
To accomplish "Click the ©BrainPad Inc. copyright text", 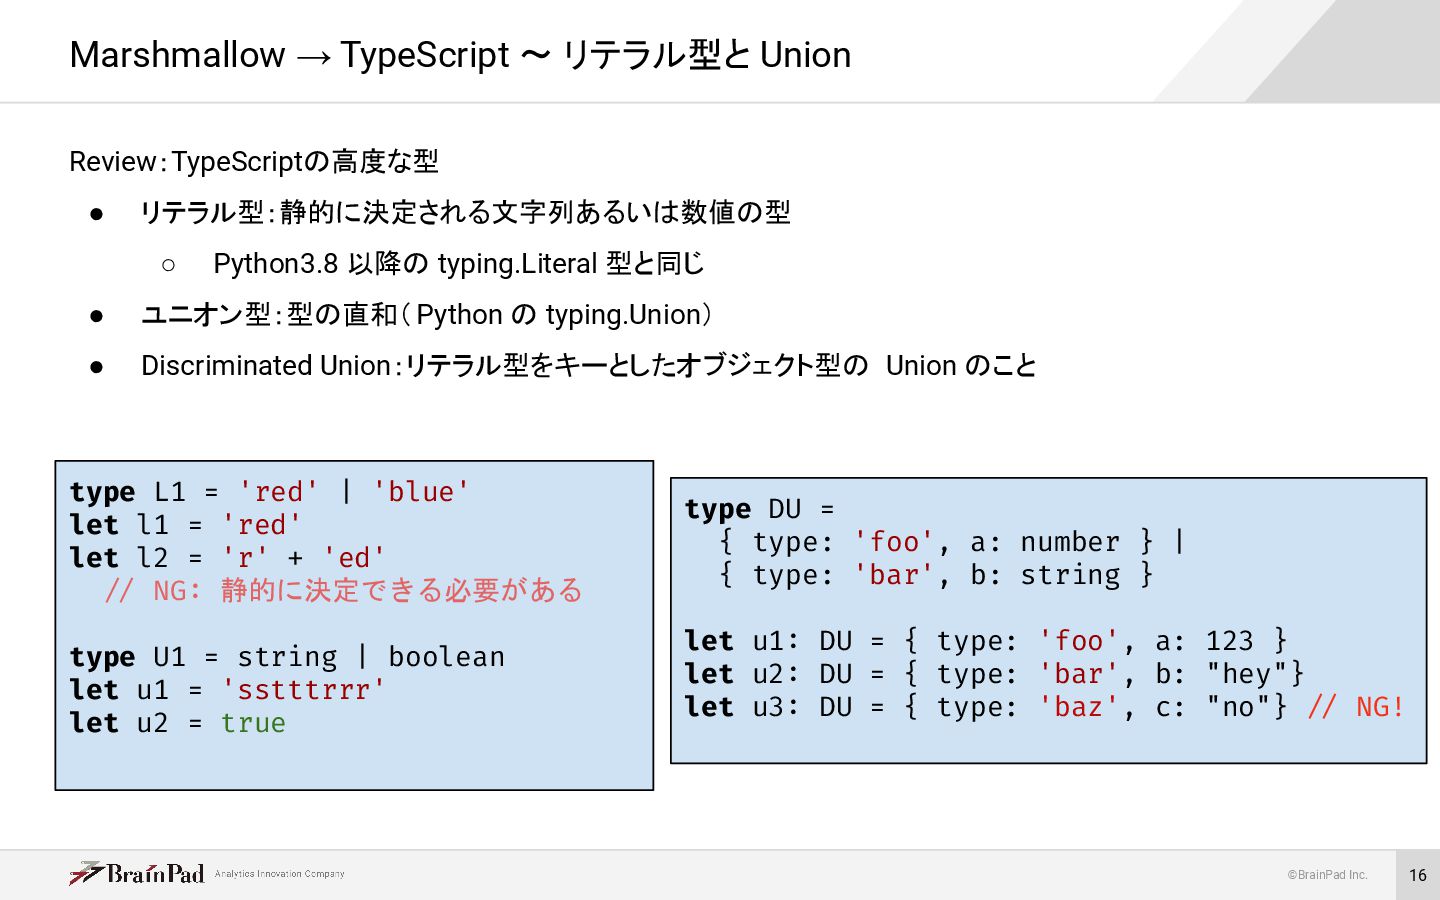I will pyautogui.click(x=1327, y=875).
